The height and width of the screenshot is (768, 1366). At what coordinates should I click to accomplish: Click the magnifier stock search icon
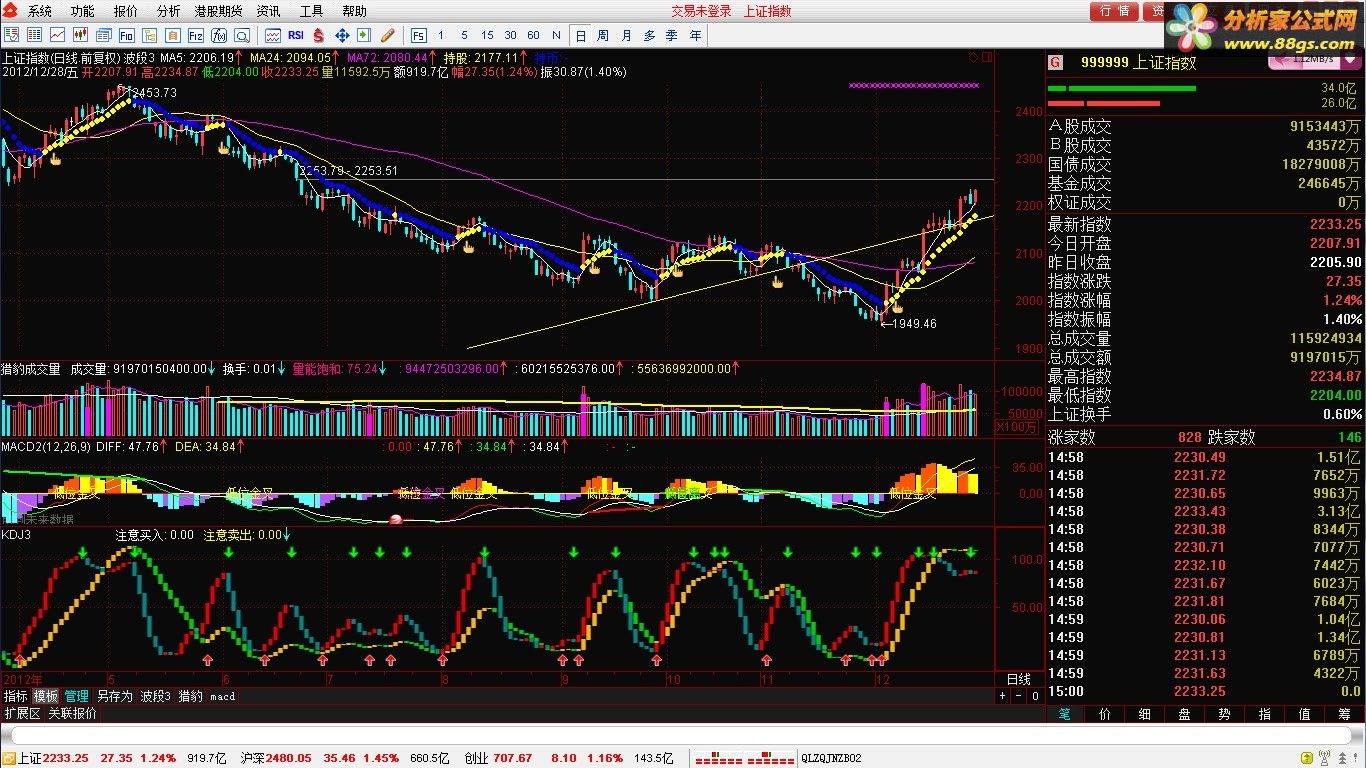click(241, 35)
